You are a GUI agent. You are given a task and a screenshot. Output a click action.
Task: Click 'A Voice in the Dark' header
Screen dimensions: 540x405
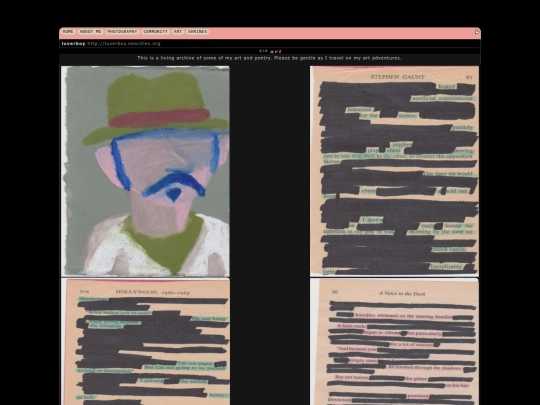[x=402, y=293]
